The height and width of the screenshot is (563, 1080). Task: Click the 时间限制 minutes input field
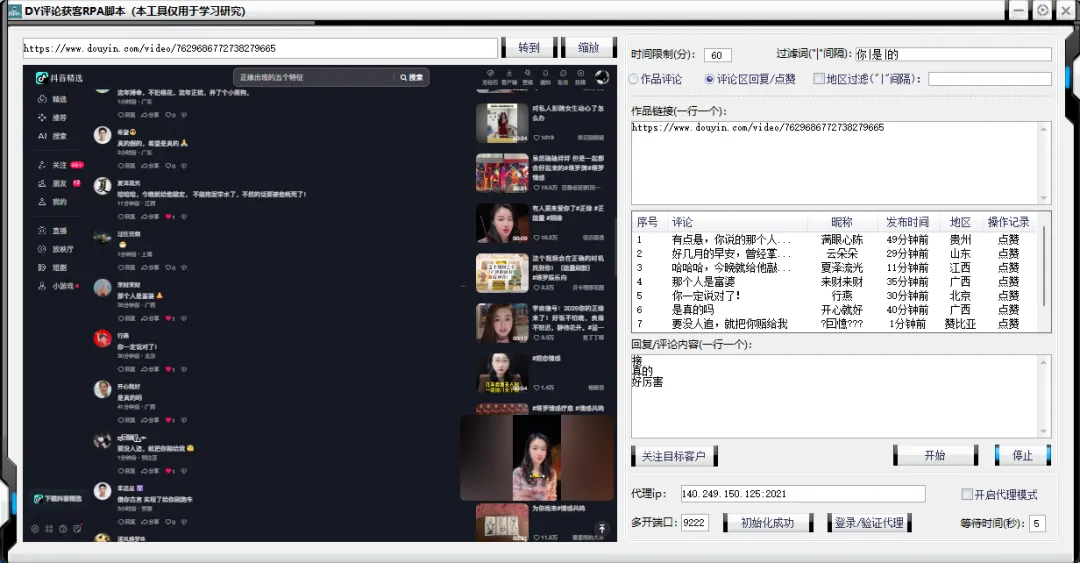coord(718,55)
